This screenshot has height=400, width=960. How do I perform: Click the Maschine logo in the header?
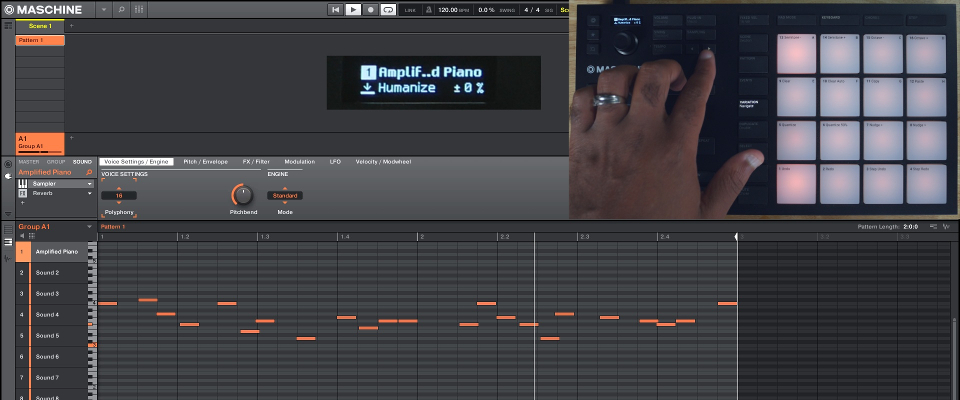43,9
